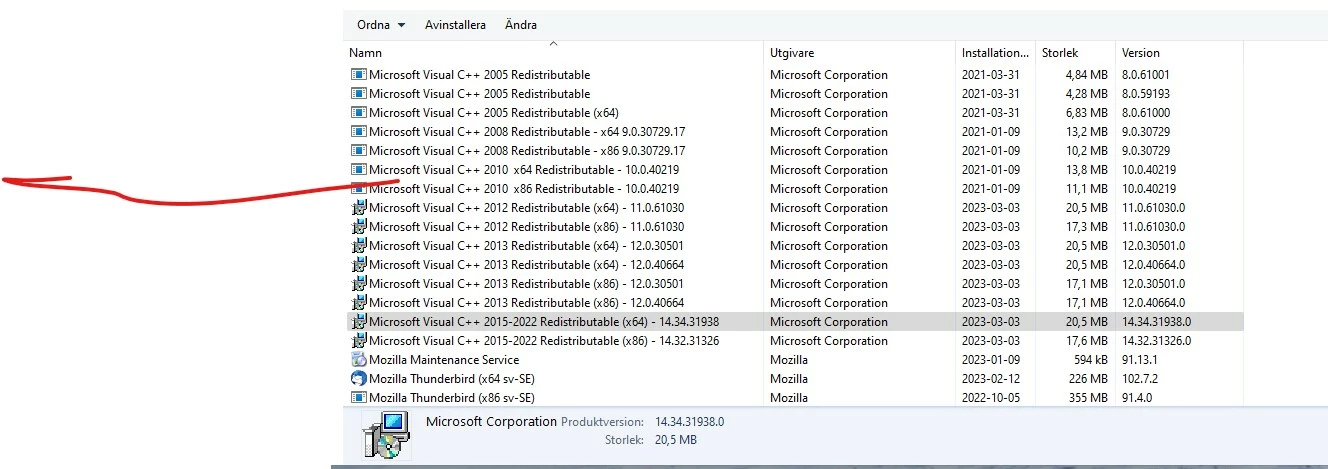
Task: Click version cell 8.0.59193
Action: point(1146,94)
